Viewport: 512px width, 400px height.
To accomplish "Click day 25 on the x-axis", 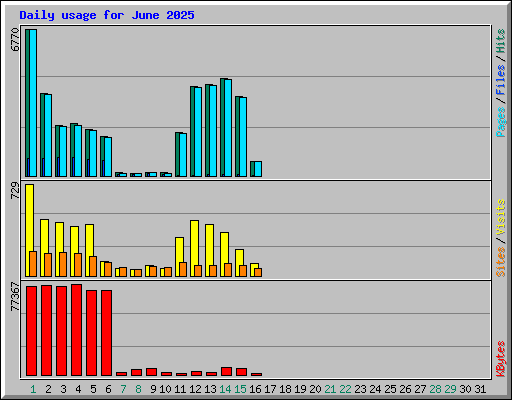I will 390,389.
